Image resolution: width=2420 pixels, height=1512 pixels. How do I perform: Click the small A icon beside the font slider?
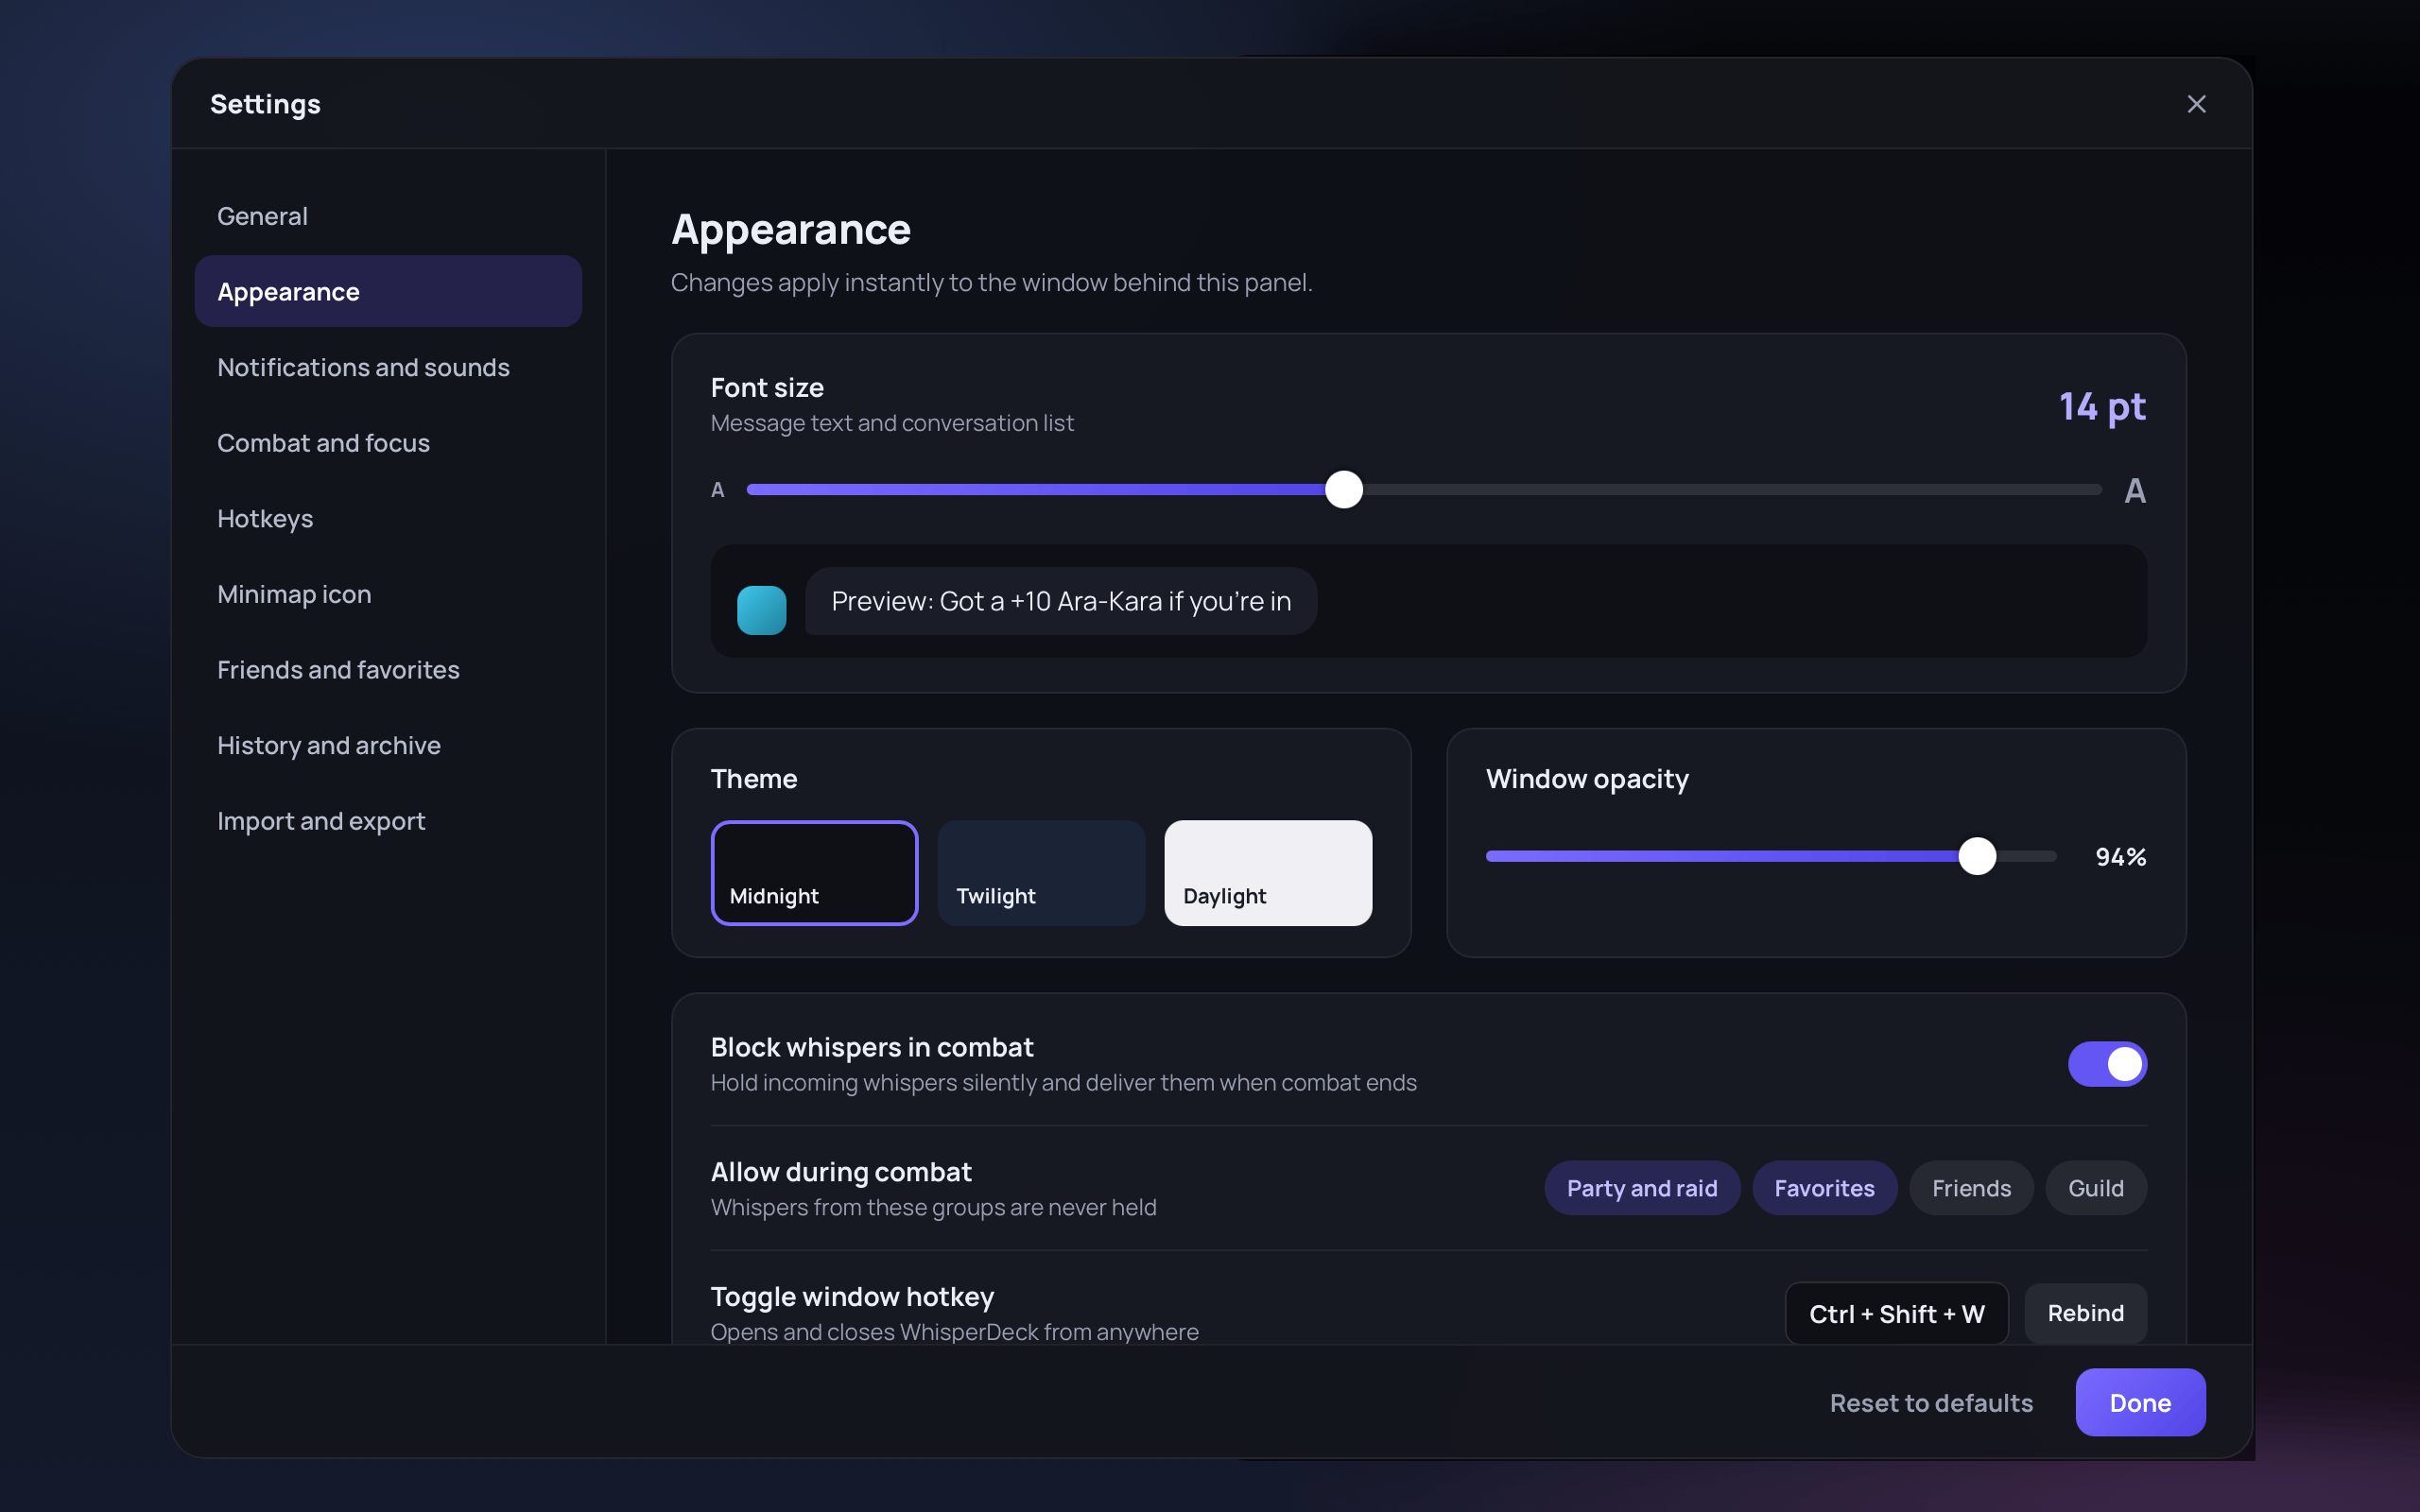pos(717,490)
